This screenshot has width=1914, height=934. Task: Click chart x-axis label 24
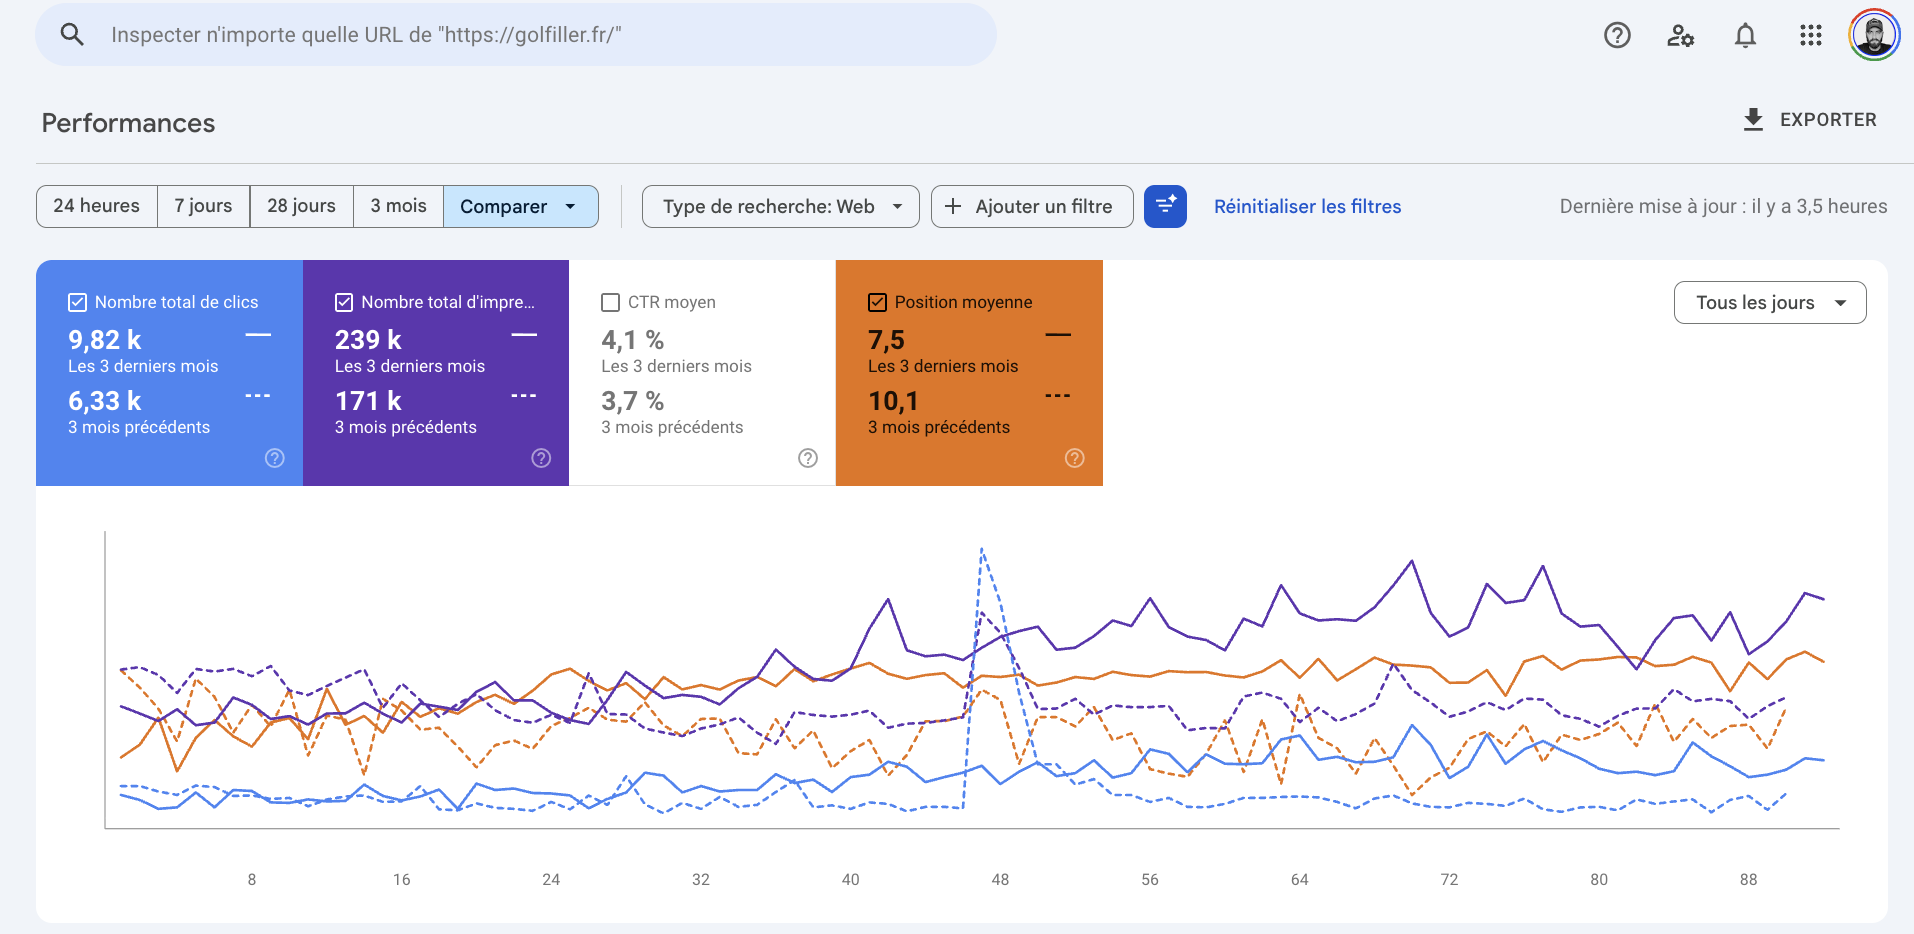coord(551,880)
